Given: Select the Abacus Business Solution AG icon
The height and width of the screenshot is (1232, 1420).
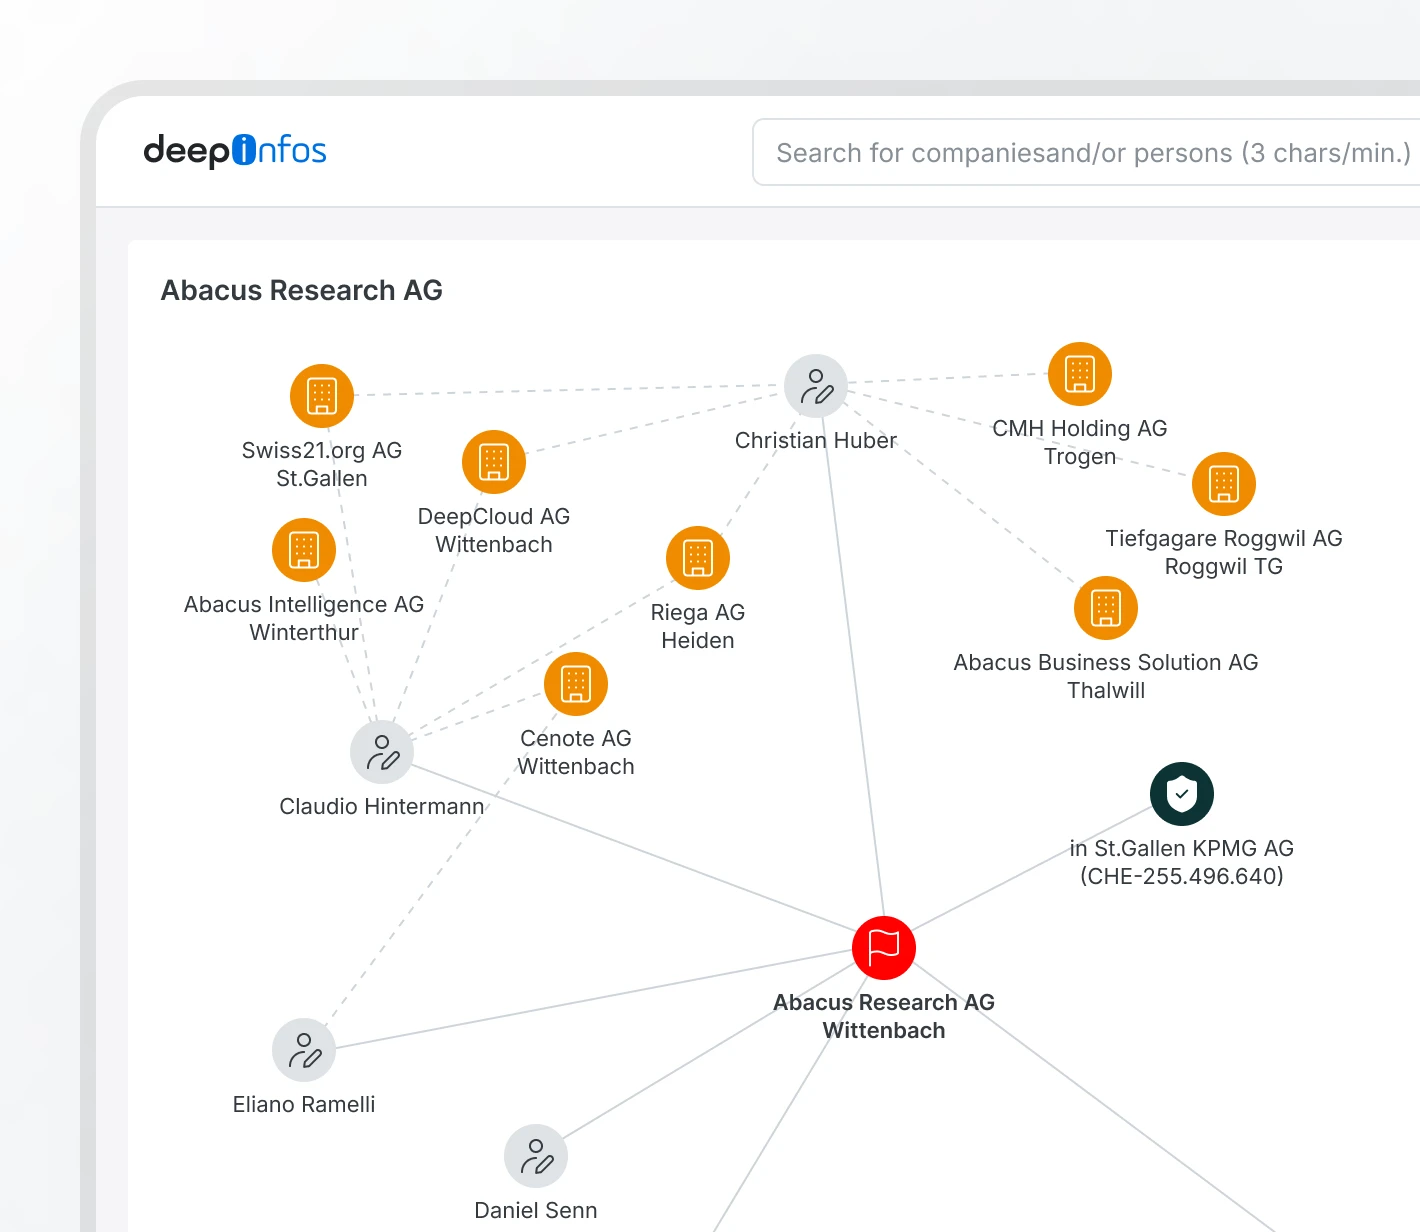Looking at the screenshot, I should tap(1106, 608).
